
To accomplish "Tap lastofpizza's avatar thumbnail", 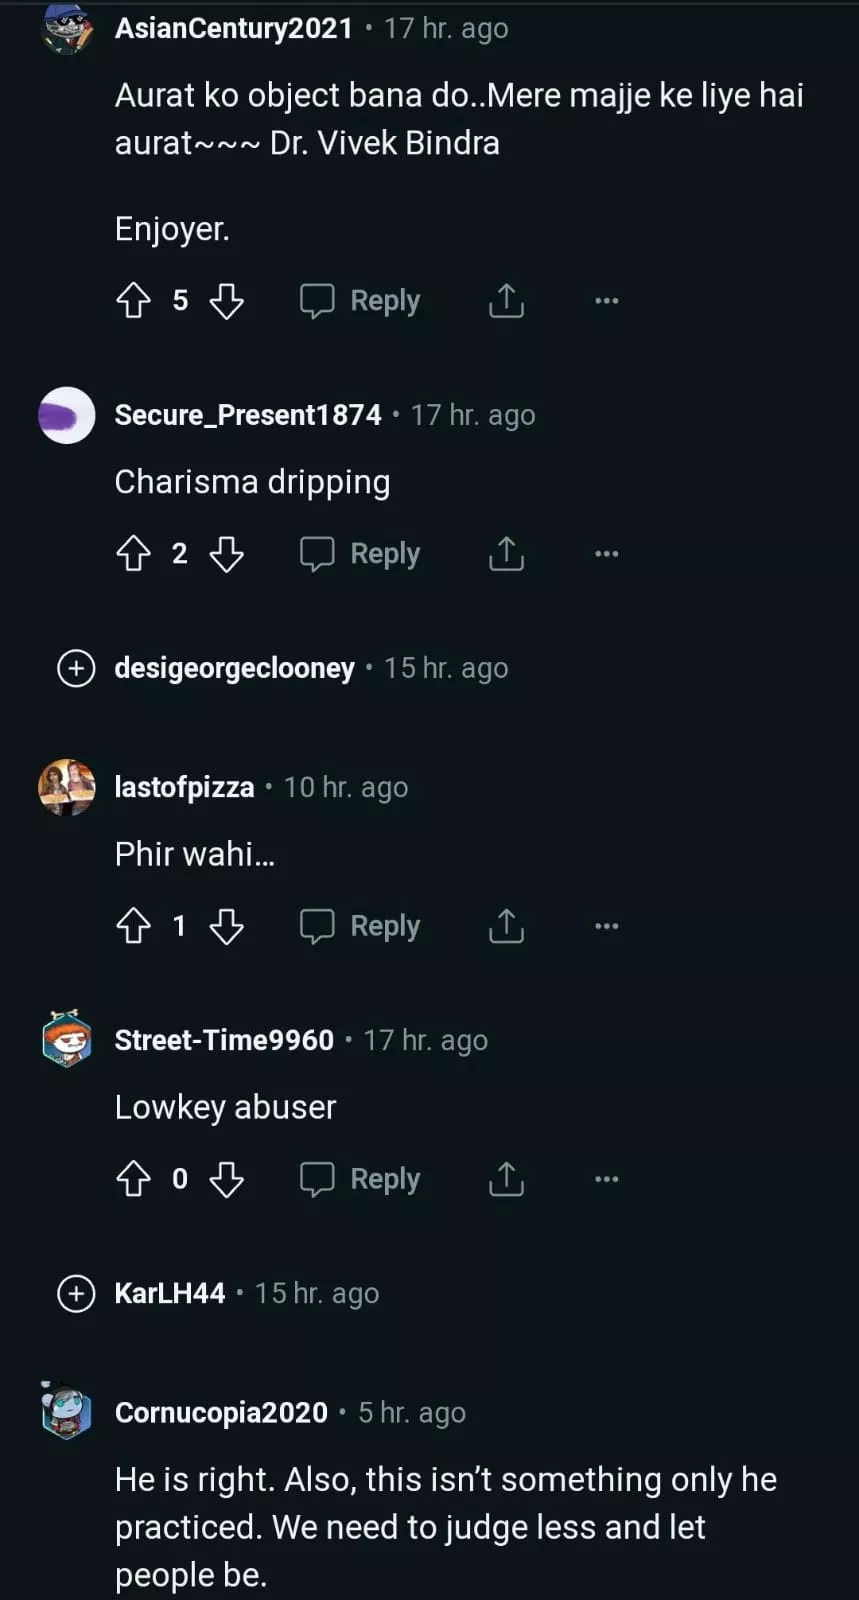I will [x=67, y=787].
